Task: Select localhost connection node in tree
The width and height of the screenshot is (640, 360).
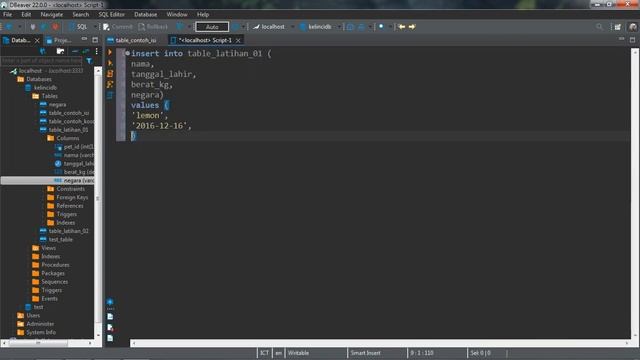Action: 47,71
